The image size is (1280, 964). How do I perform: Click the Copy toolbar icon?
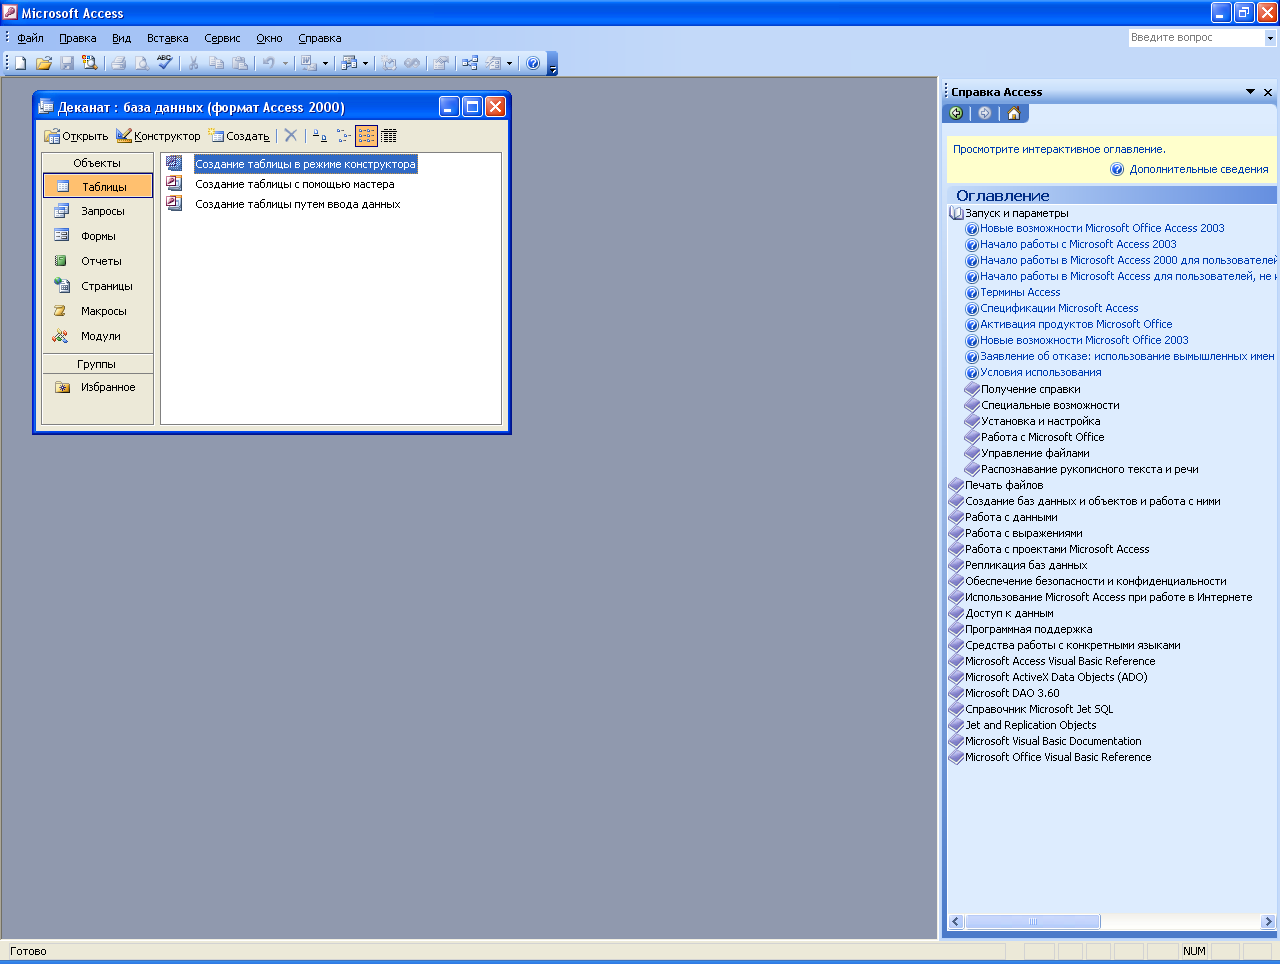(x=216, y=63)
